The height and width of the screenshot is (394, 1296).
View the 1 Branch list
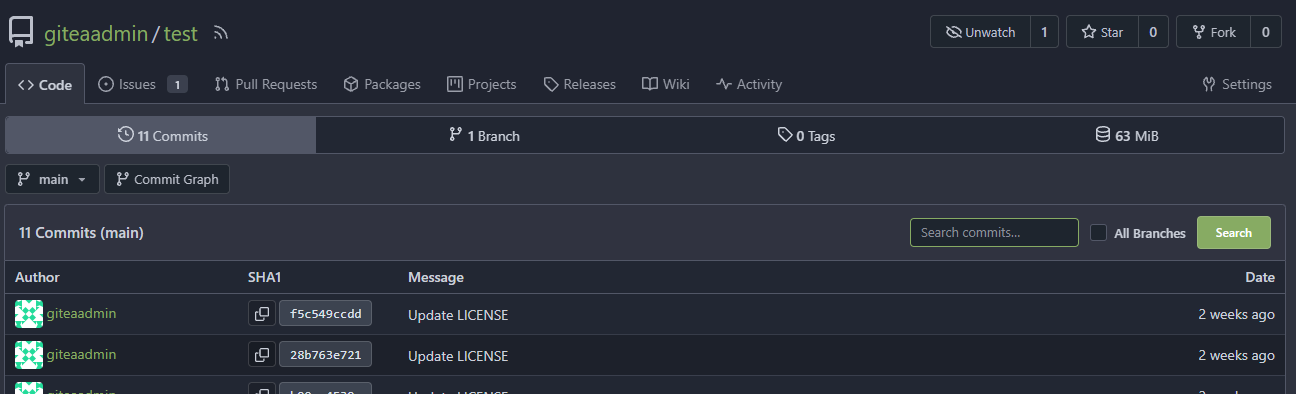pyautogui.click(x=484, y=135)
